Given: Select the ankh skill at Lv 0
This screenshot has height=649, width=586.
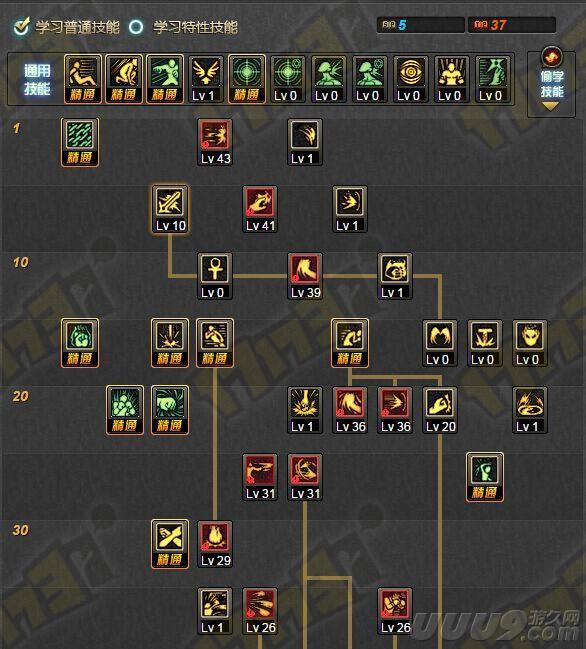Looking at the screenshot, I should pos(215,276).
